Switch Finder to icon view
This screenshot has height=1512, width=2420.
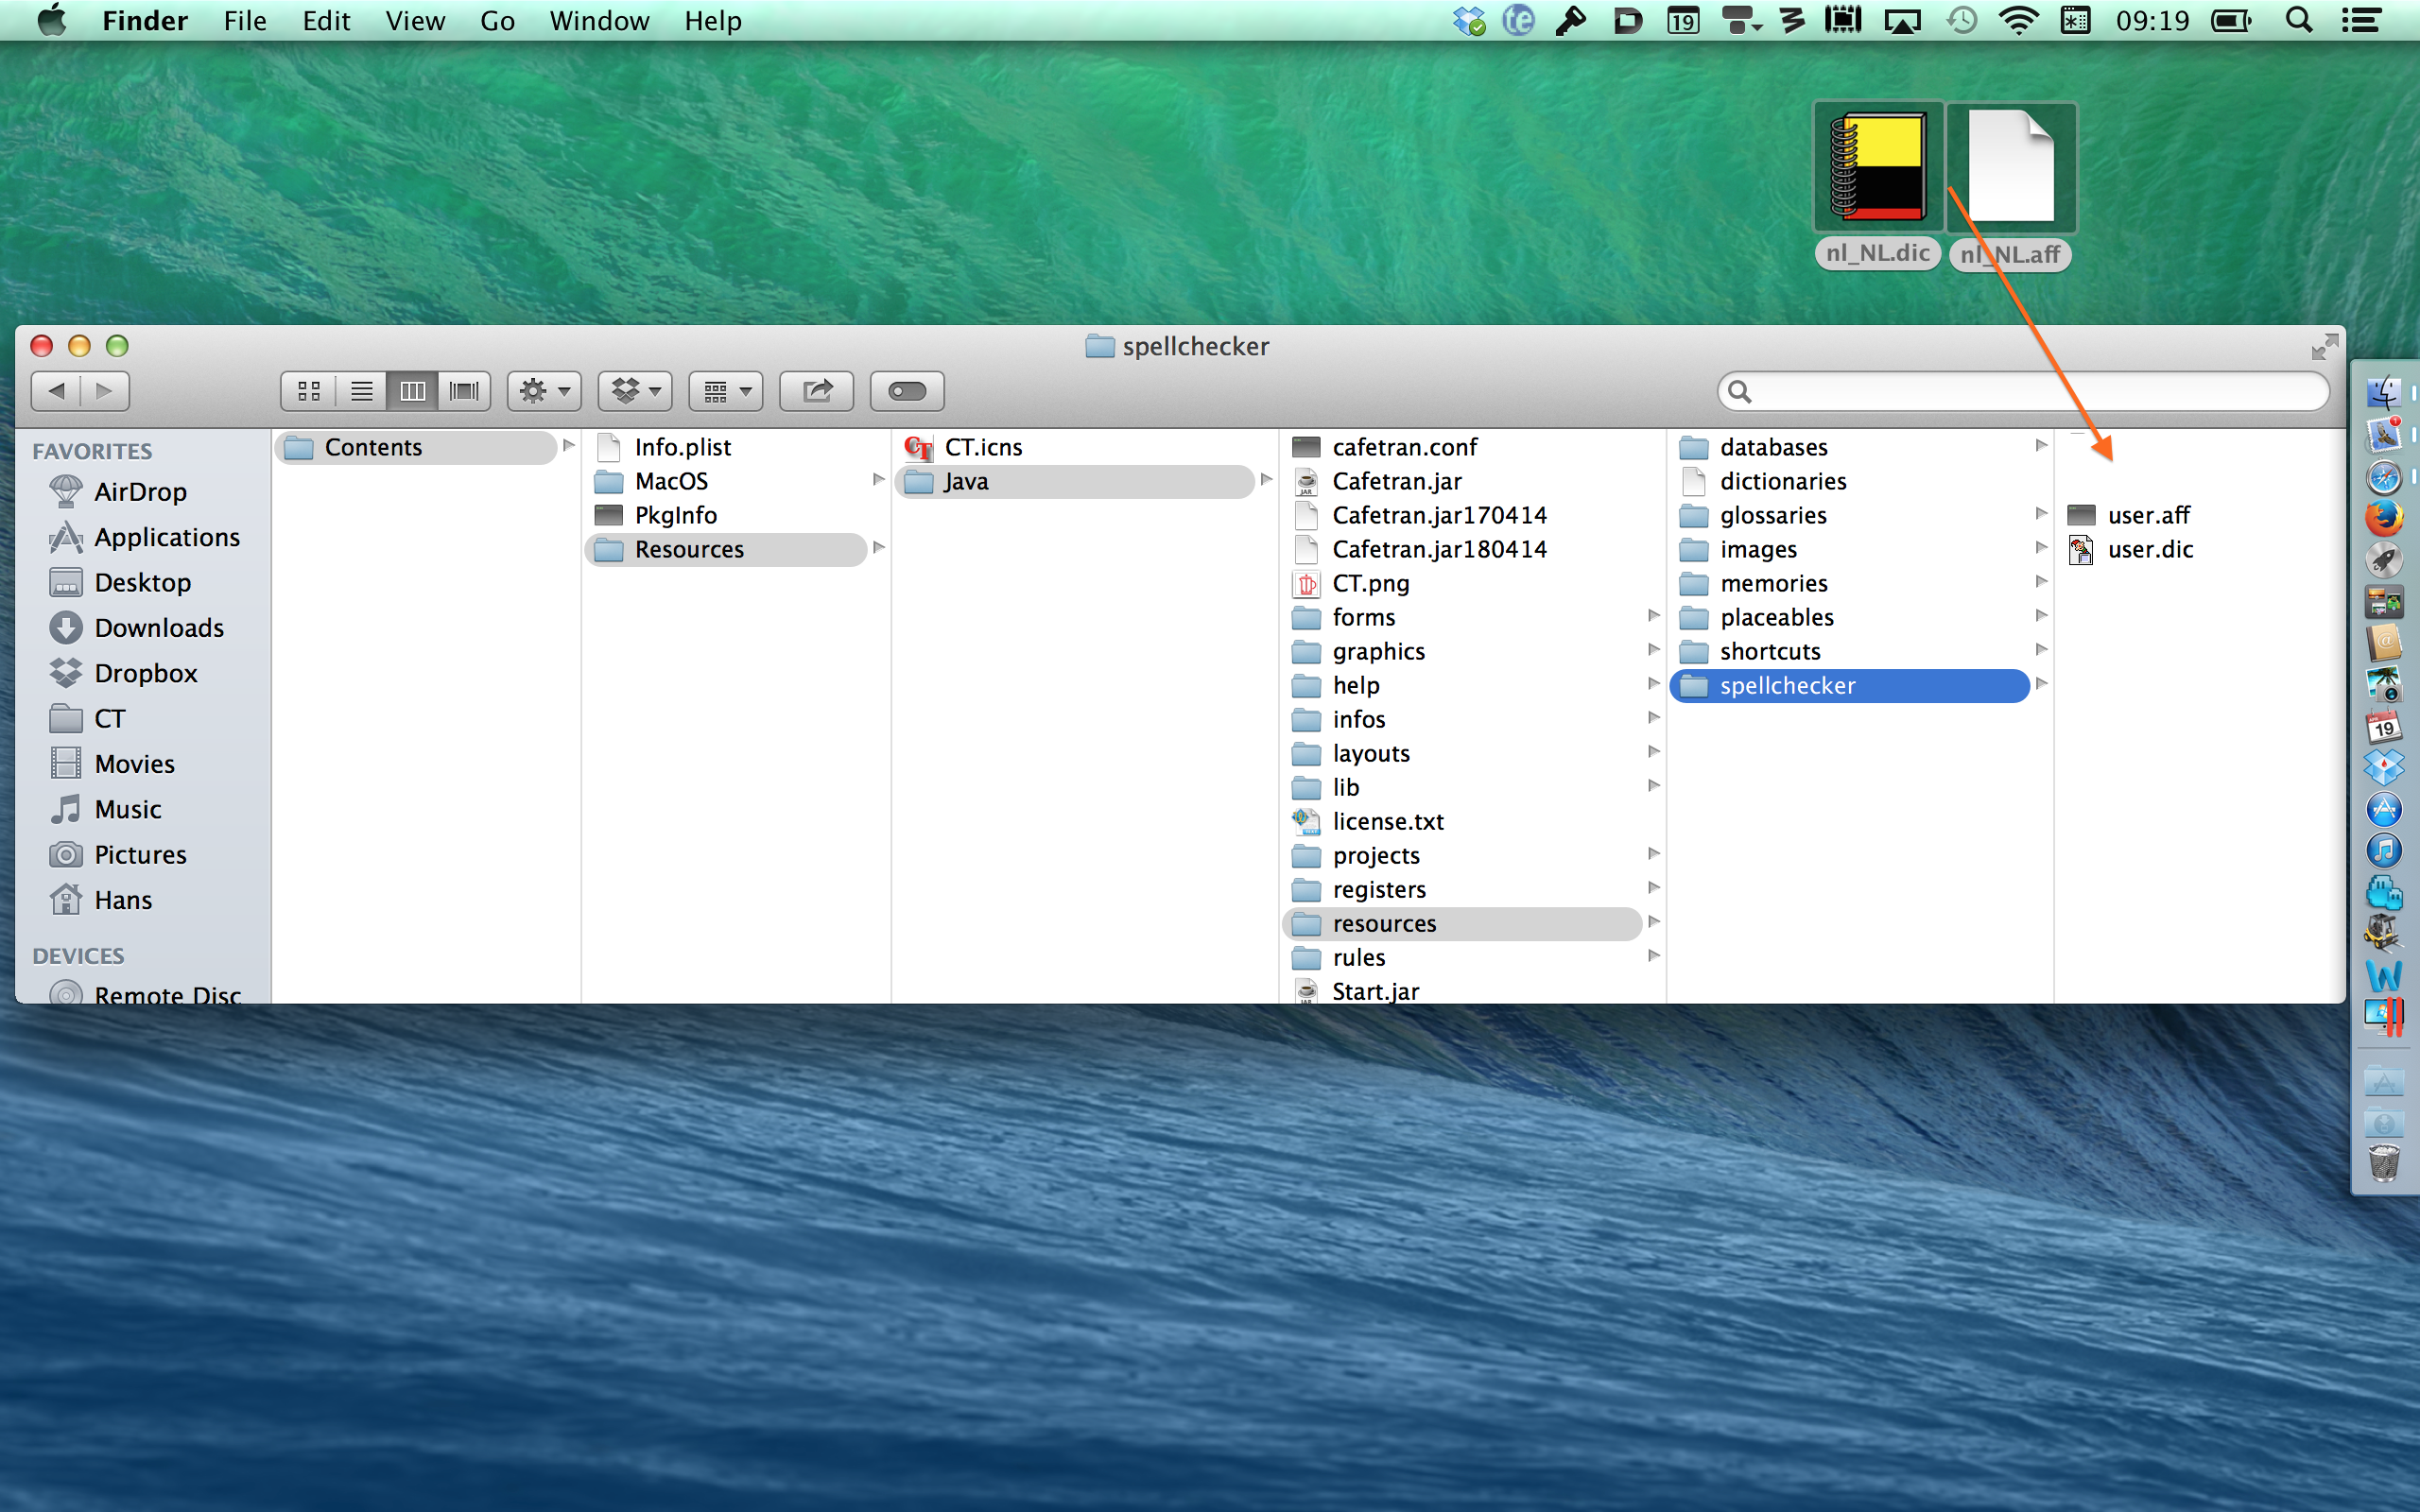[309, 391]
